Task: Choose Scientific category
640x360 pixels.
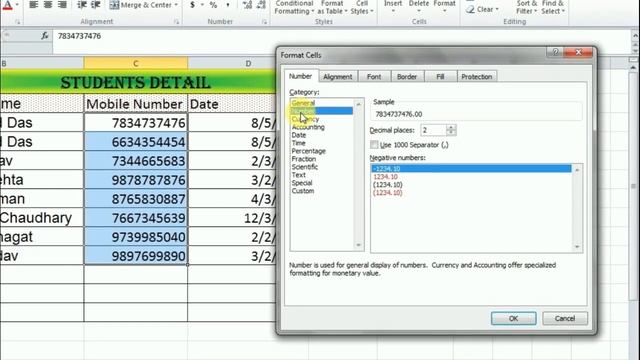Action: coord(304,167)
